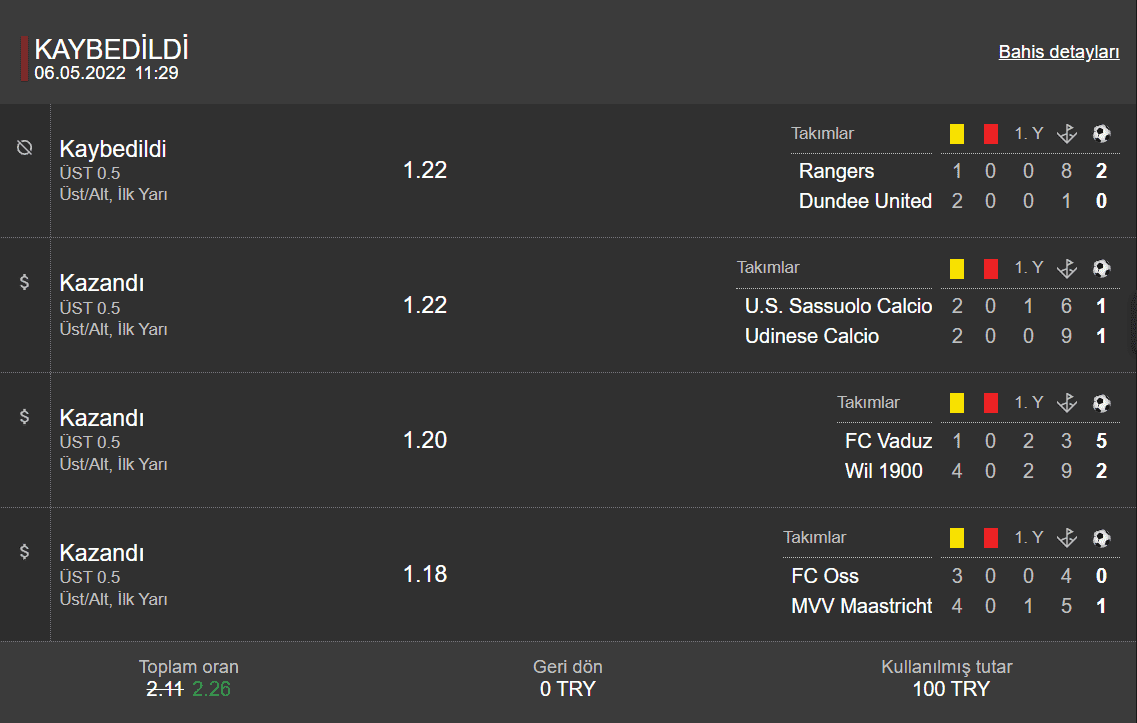Click the corner flag icon in FC Vaduz table
The width and height of the screenshot is (1137, 723).
coord(1067,403)
